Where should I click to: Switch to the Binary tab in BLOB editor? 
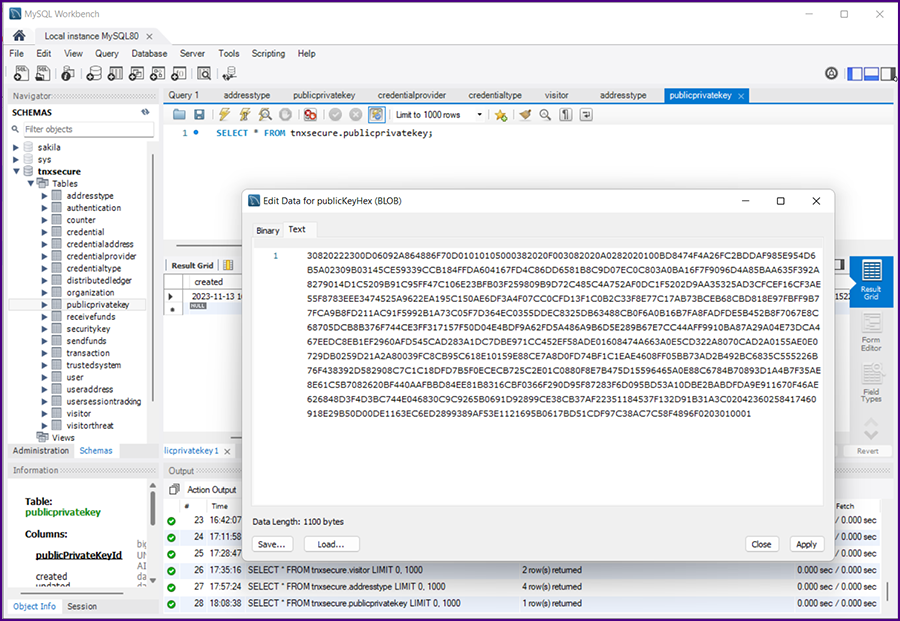(267, 230)
